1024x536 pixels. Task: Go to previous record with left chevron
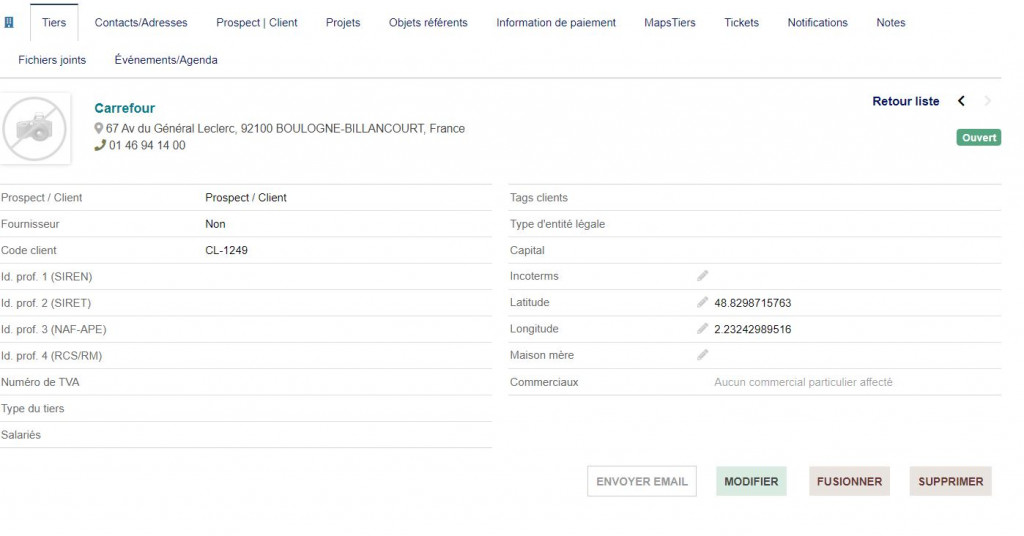coord(961,101)
